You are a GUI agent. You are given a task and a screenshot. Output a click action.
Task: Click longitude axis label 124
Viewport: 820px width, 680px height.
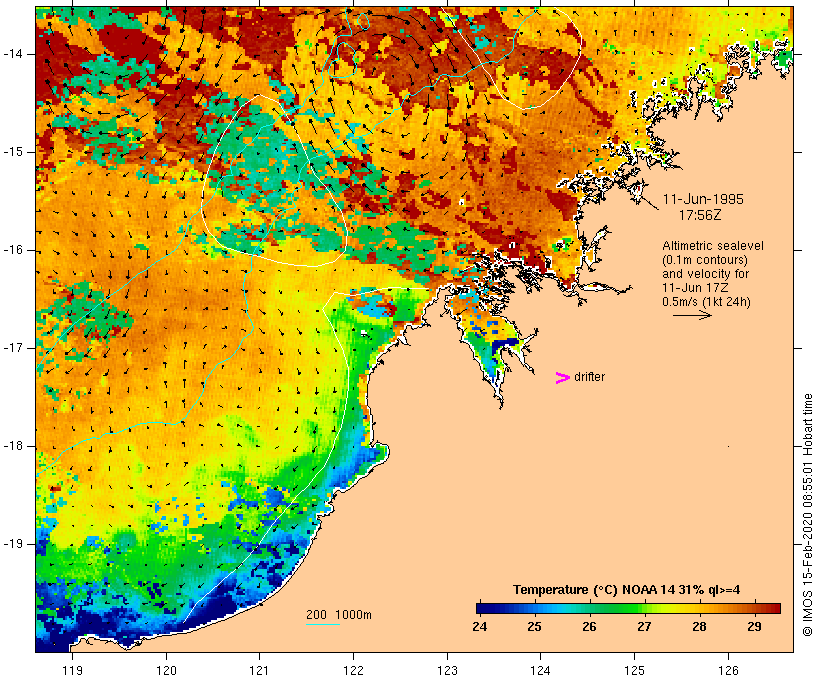pos(540,670)
